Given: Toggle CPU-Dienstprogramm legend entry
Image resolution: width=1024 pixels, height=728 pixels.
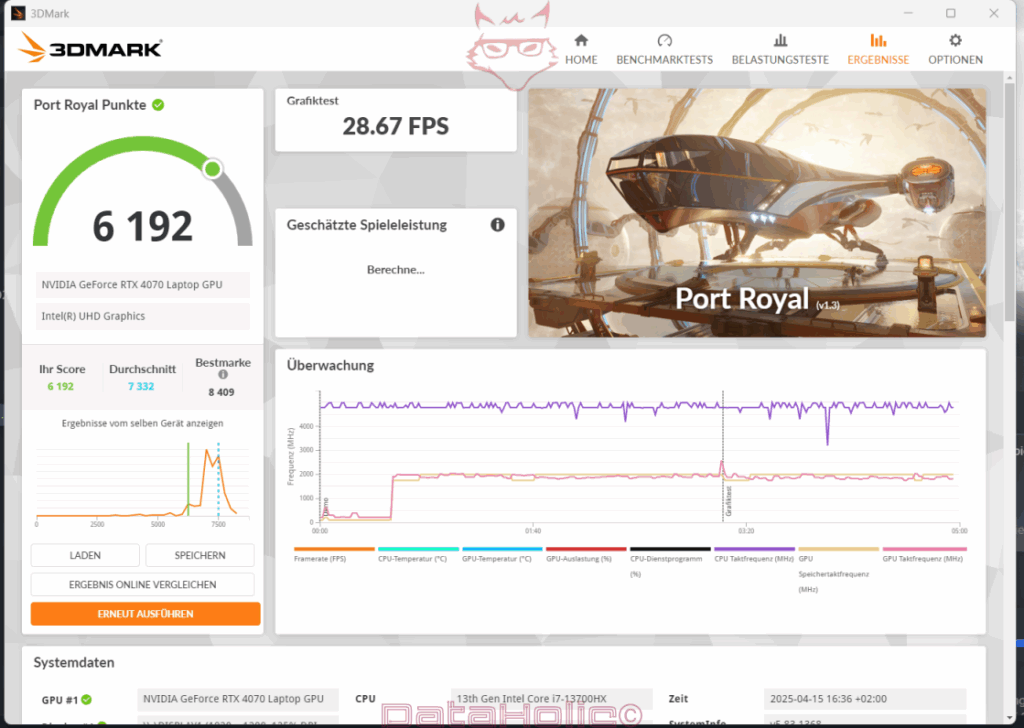Looking at the screenshot, I should (x=669, y=563).
